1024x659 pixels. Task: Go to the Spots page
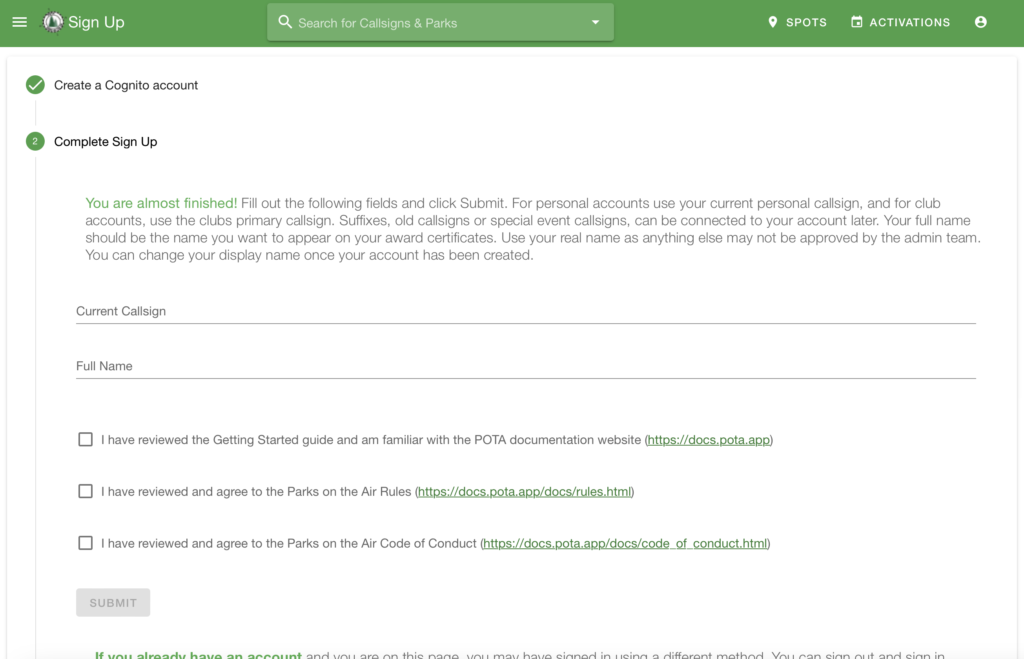806,22
